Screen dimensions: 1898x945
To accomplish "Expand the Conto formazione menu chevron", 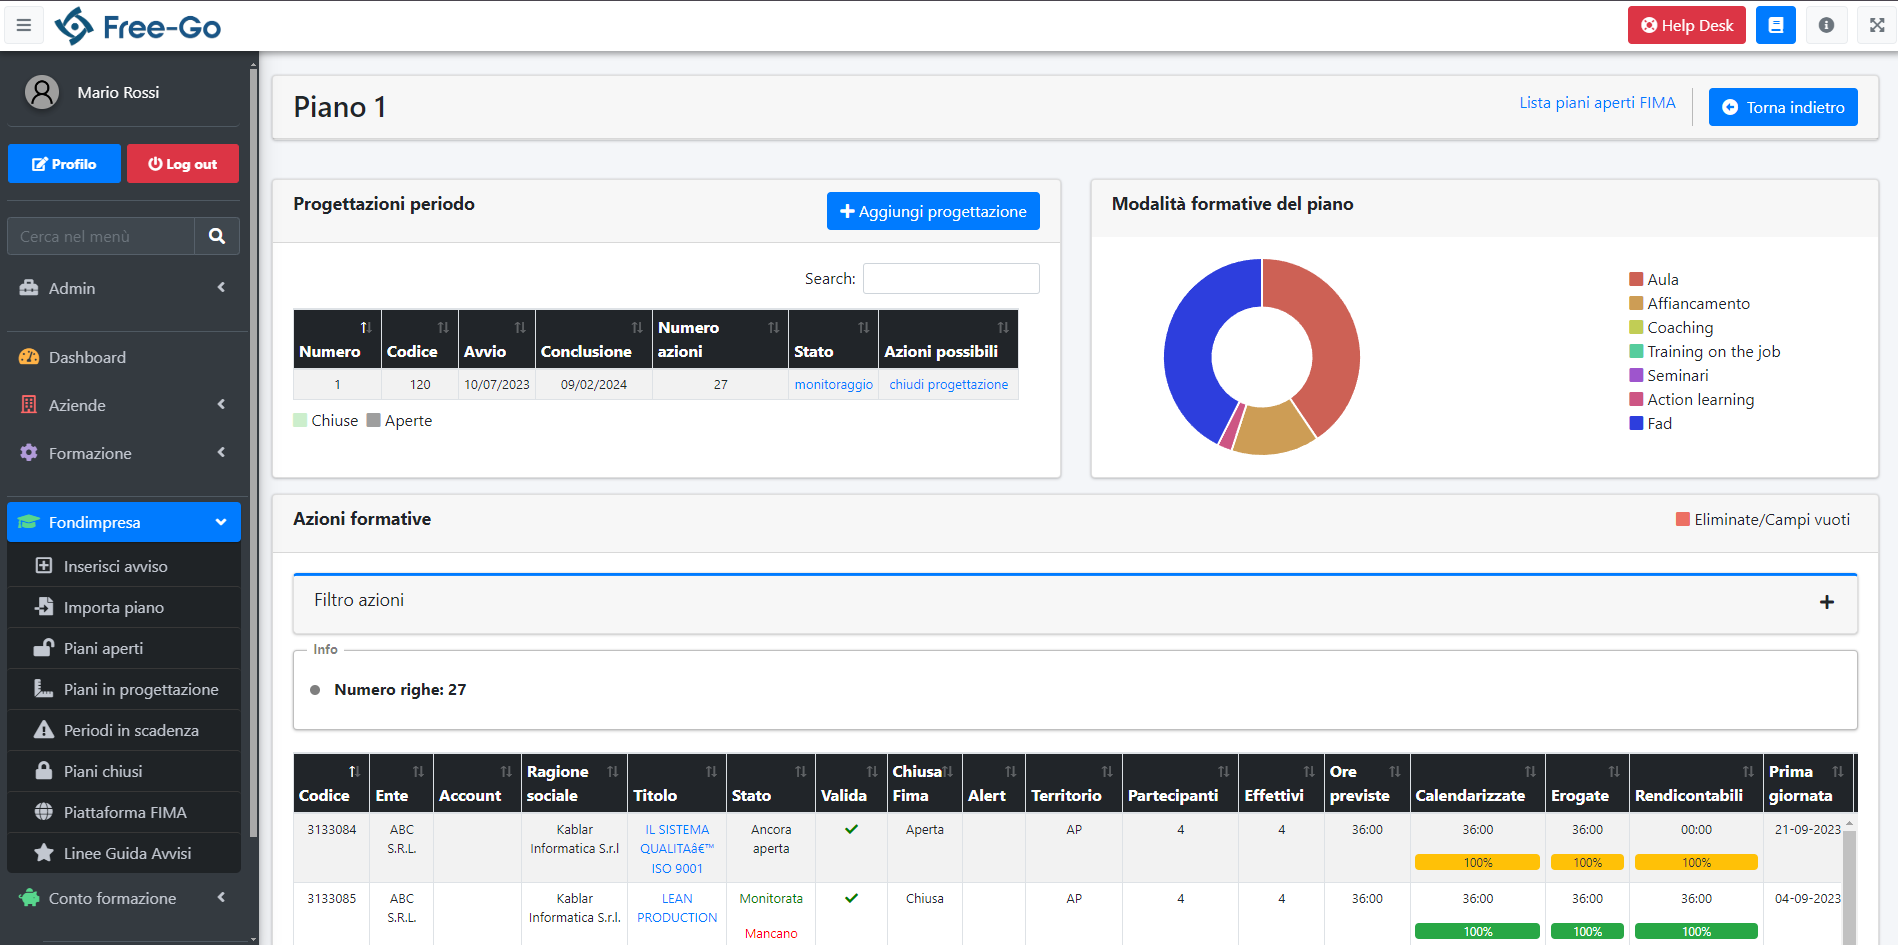I will click(221, 897).
